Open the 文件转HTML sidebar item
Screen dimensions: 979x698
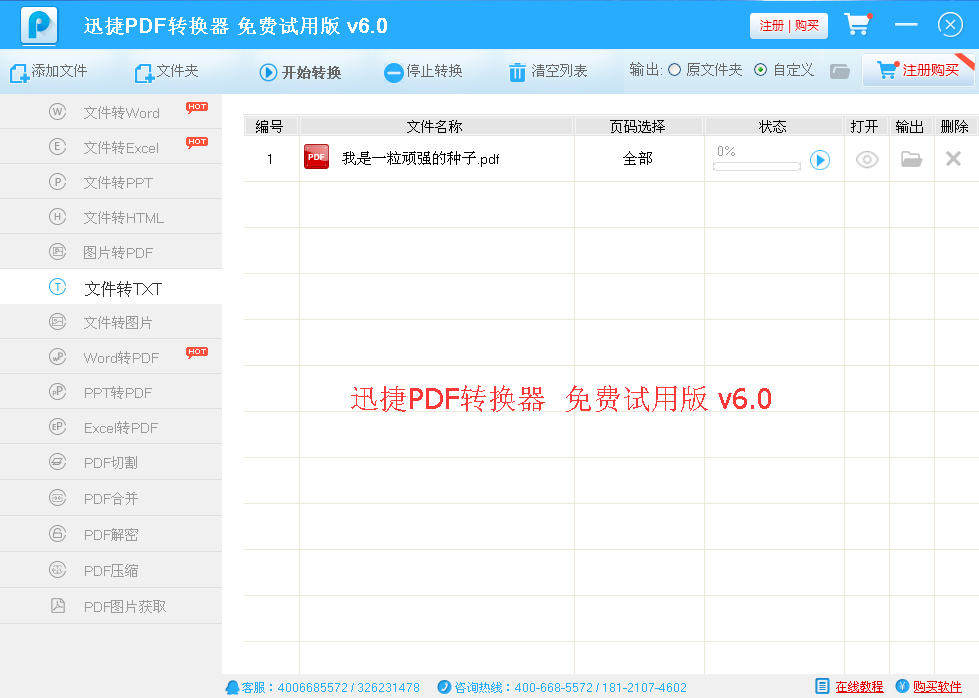[x=111, y=217]
